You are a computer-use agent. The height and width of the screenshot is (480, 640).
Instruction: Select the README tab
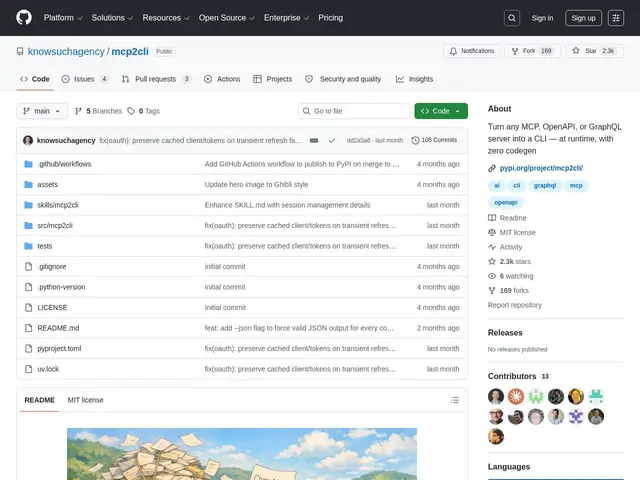coord(40,400)
